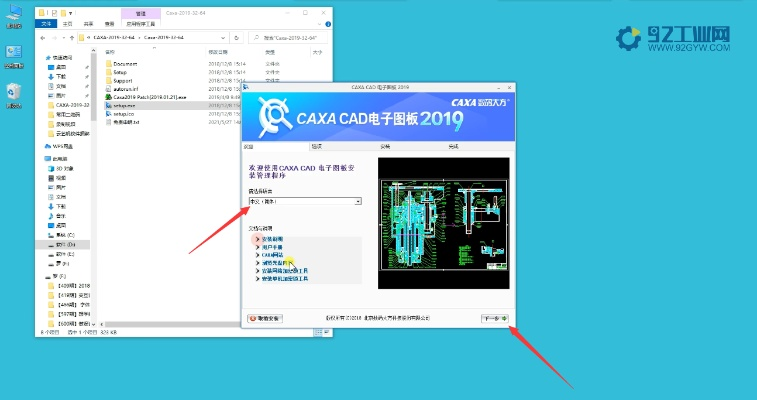Click the 取消安装 (Cancel install) button

(x=265, y=318)
